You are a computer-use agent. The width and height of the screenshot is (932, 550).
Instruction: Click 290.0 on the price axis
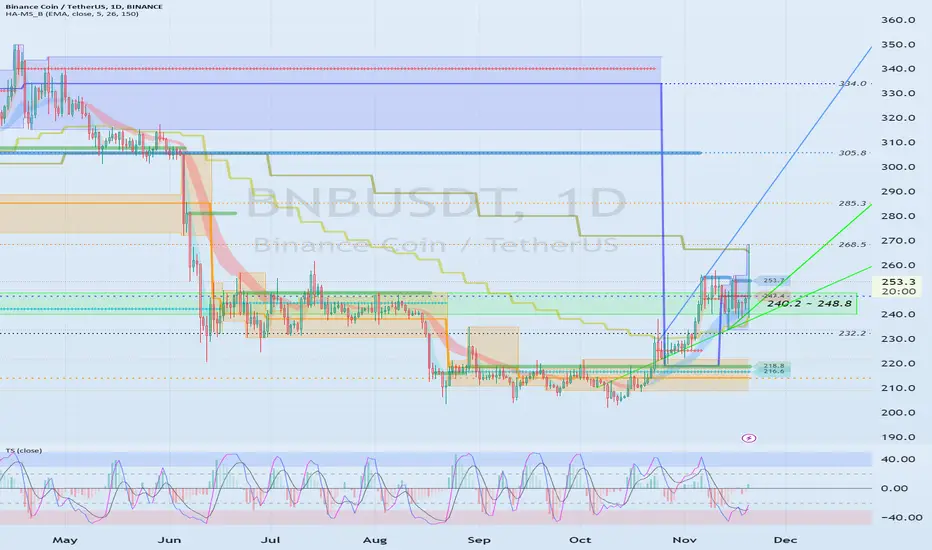pyautogui.click(x=898, y=191)
